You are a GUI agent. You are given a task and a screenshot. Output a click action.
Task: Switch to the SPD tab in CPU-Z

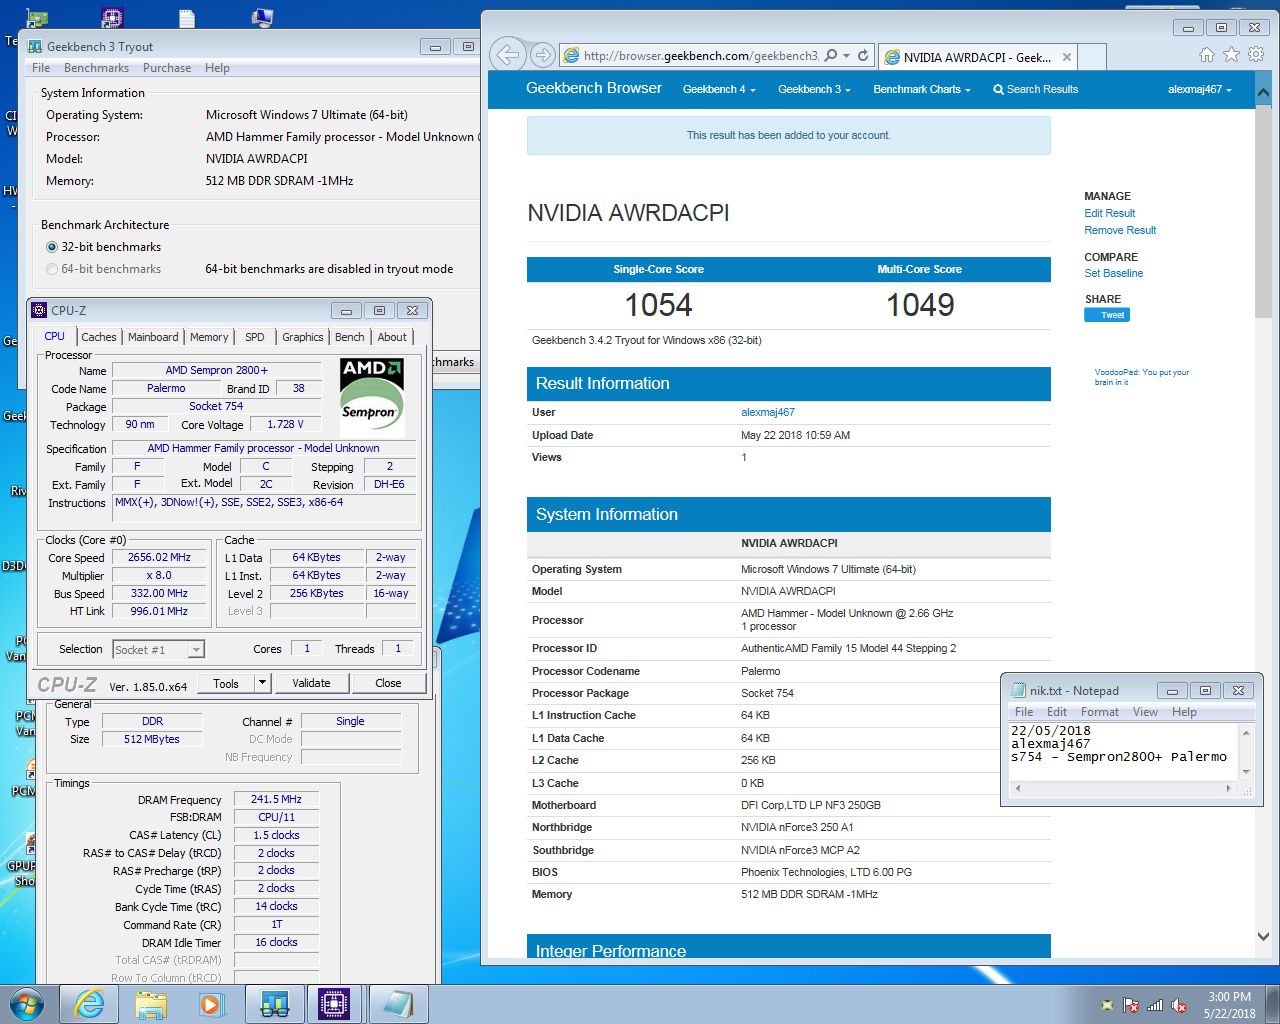point(255,337)
